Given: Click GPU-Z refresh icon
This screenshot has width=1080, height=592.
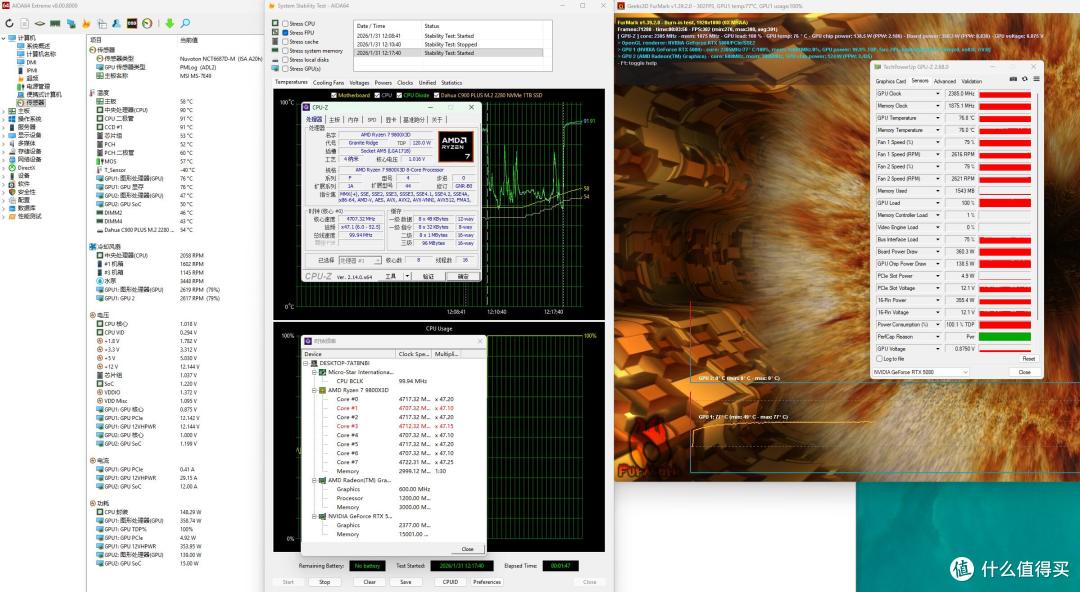Looking at the screenshot, I should coord(1024,80).
